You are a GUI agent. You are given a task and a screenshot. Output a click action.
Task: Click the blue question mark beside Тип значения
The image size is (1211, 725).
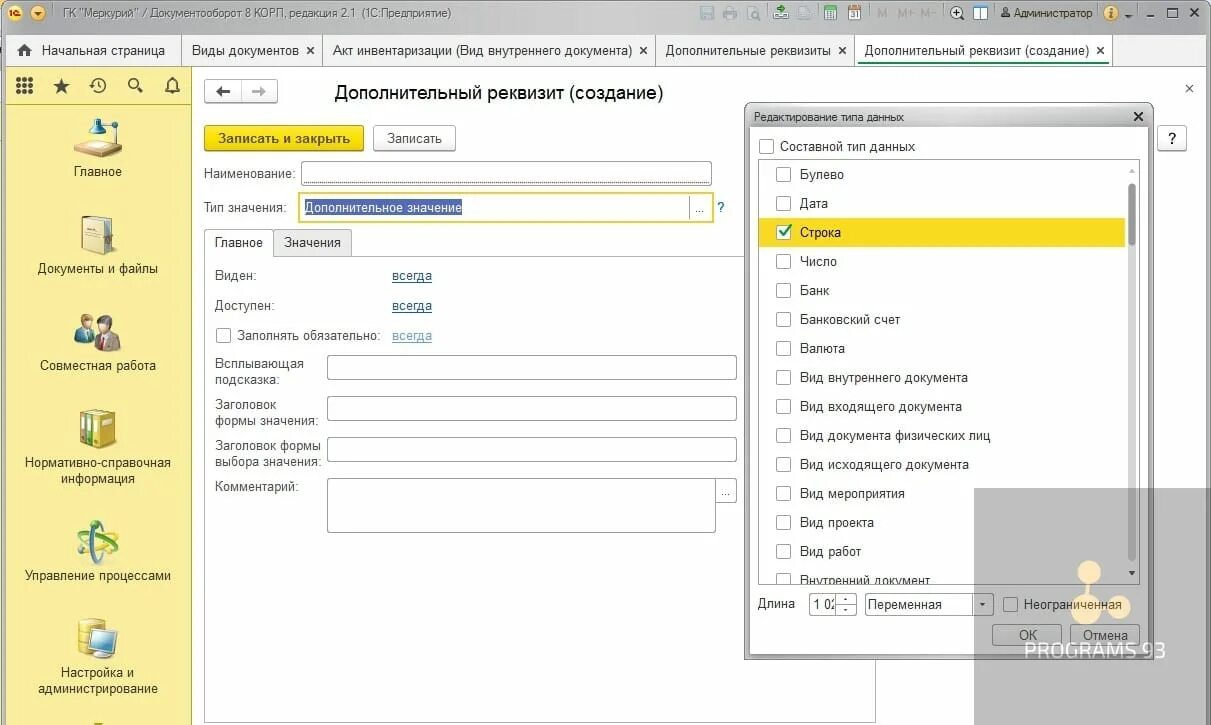point(721,208)
